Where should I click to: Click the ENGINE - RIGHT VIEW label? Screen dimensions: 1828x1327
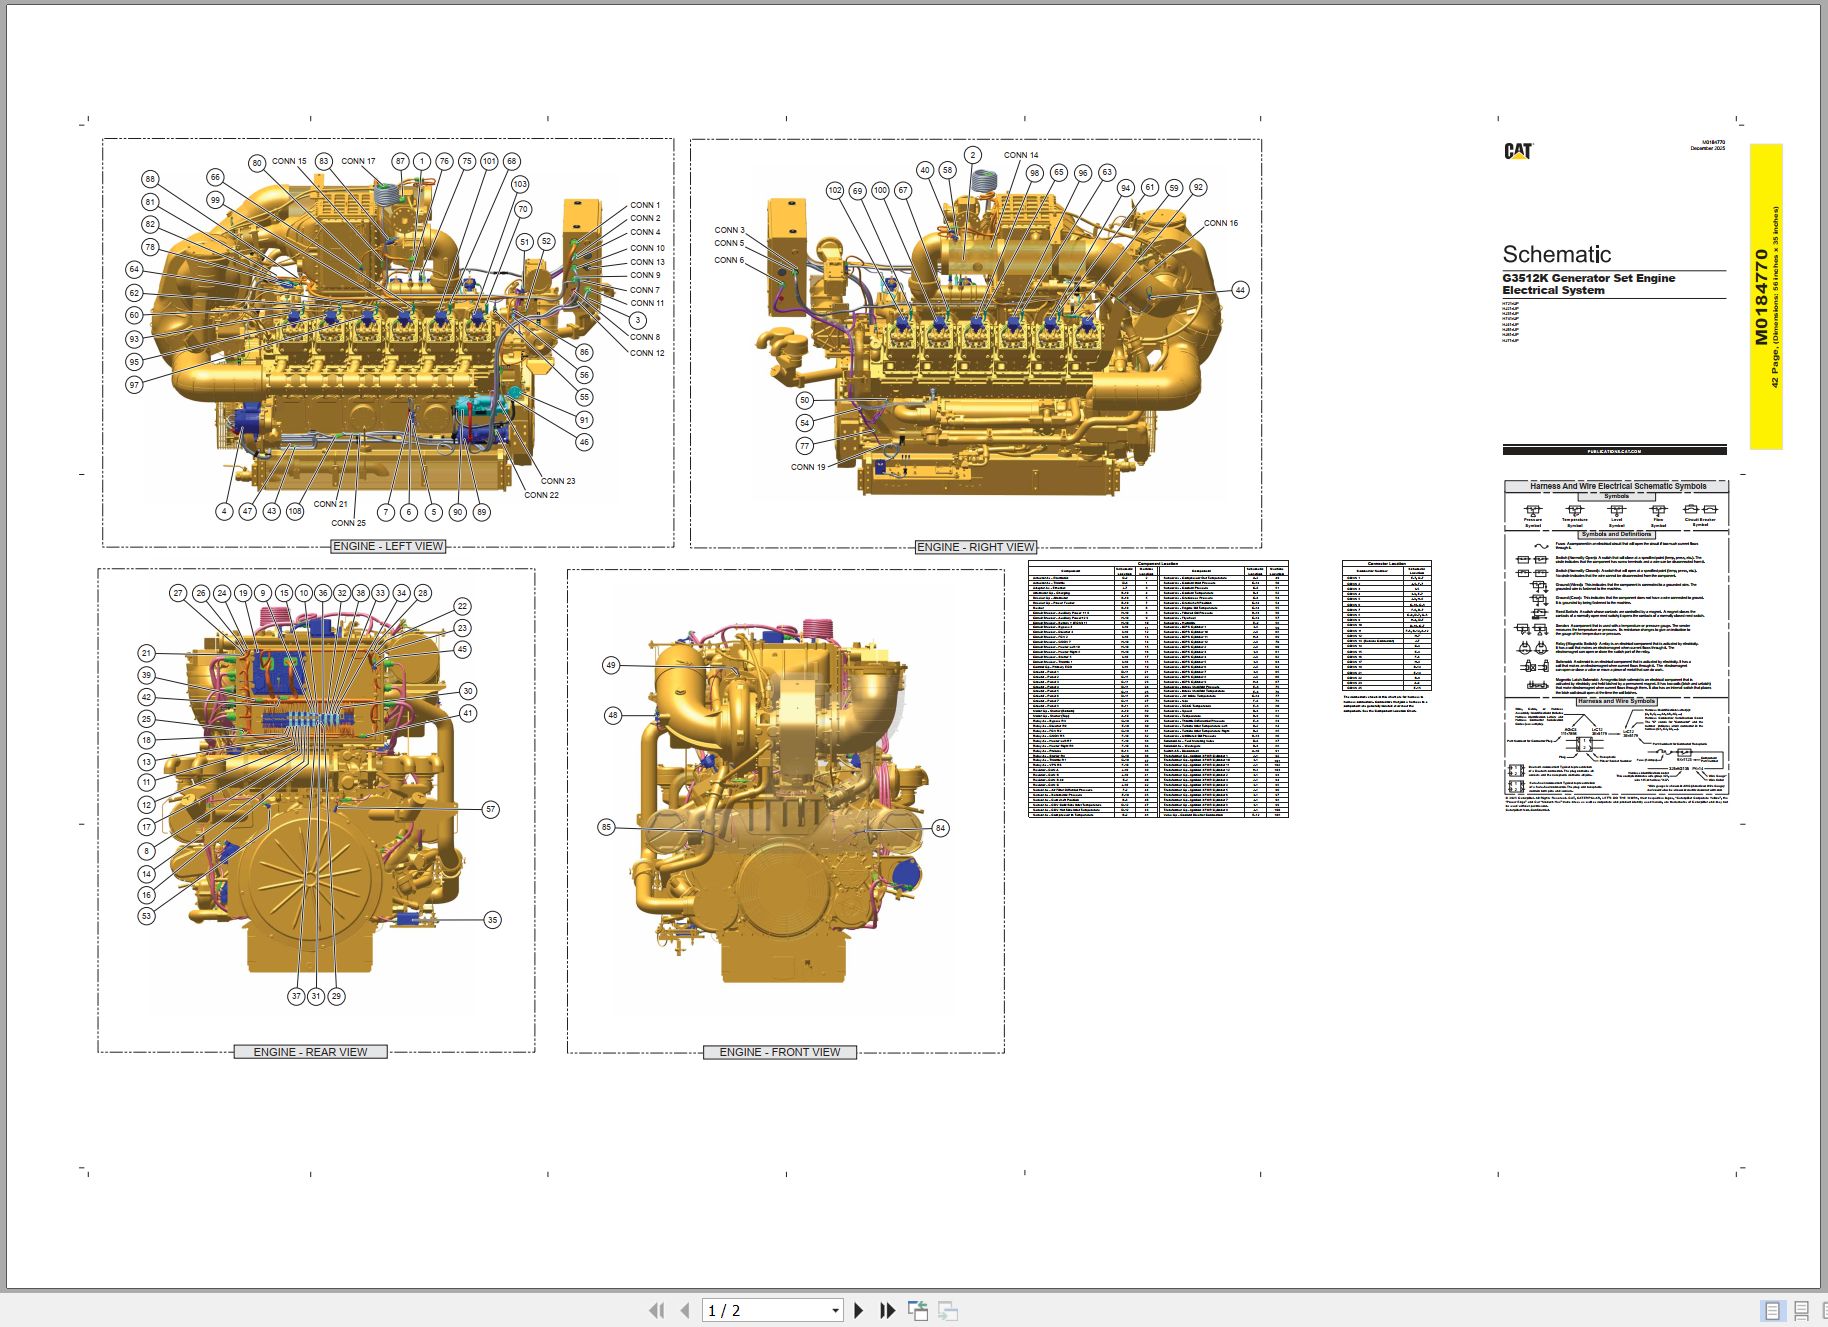[x=976, y=547]
